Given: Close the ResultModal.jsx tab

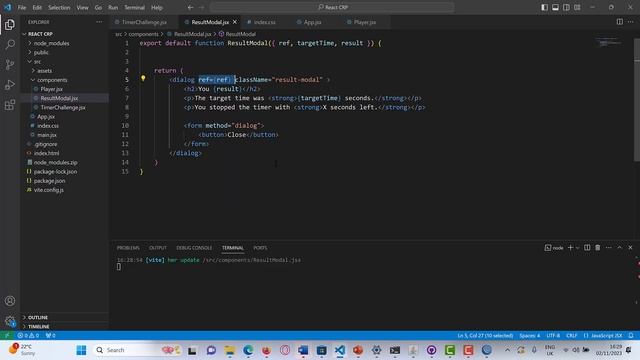Looking at the screenshot, I should pyautogui.click(x=235, y=22).
